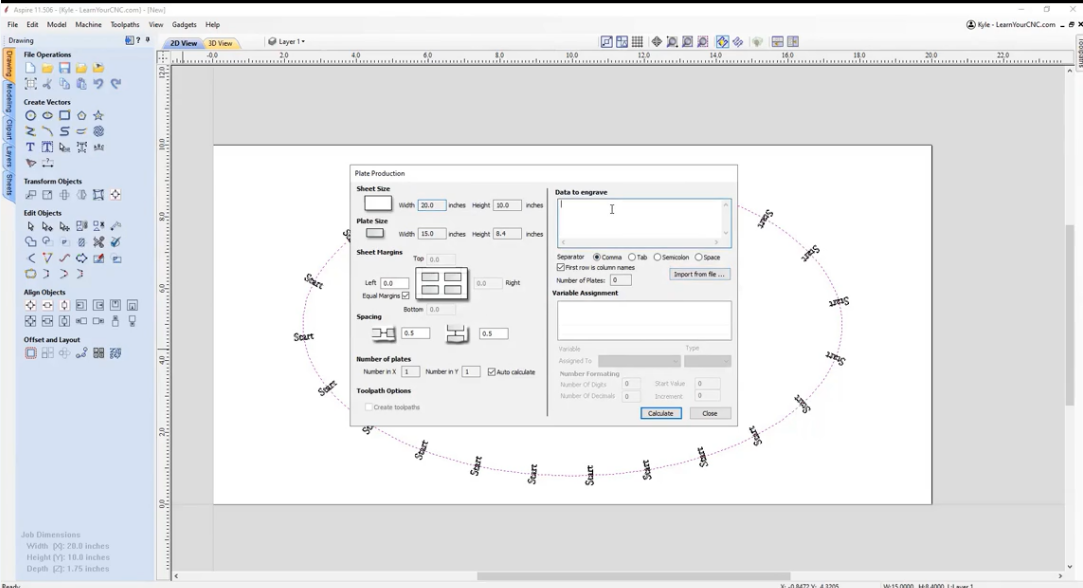Click the Create toolpaths checkbox
This screenshot has height=588, width=1083.
(369, 407)
